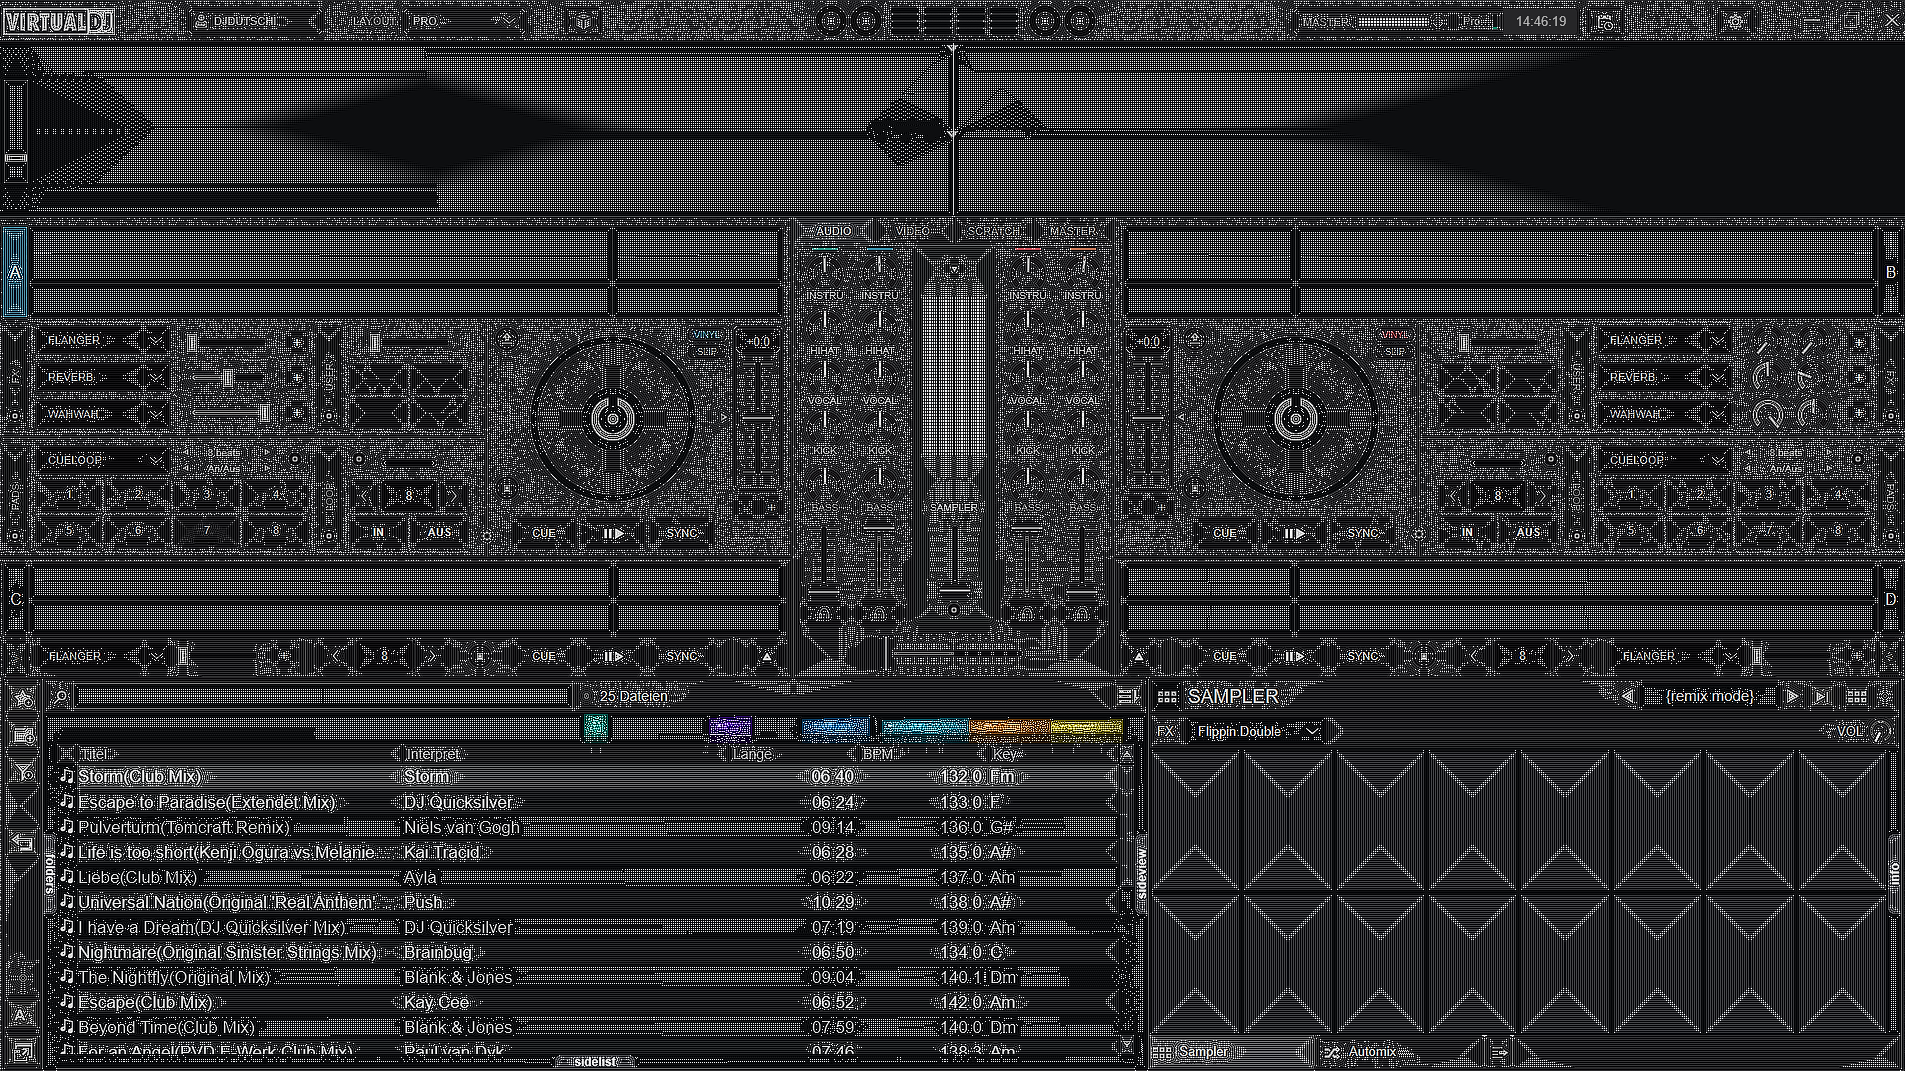Click sampler previous-bank arrow before remix mode
This screenshot has height=1071, width=1905.
[1628, 696]
